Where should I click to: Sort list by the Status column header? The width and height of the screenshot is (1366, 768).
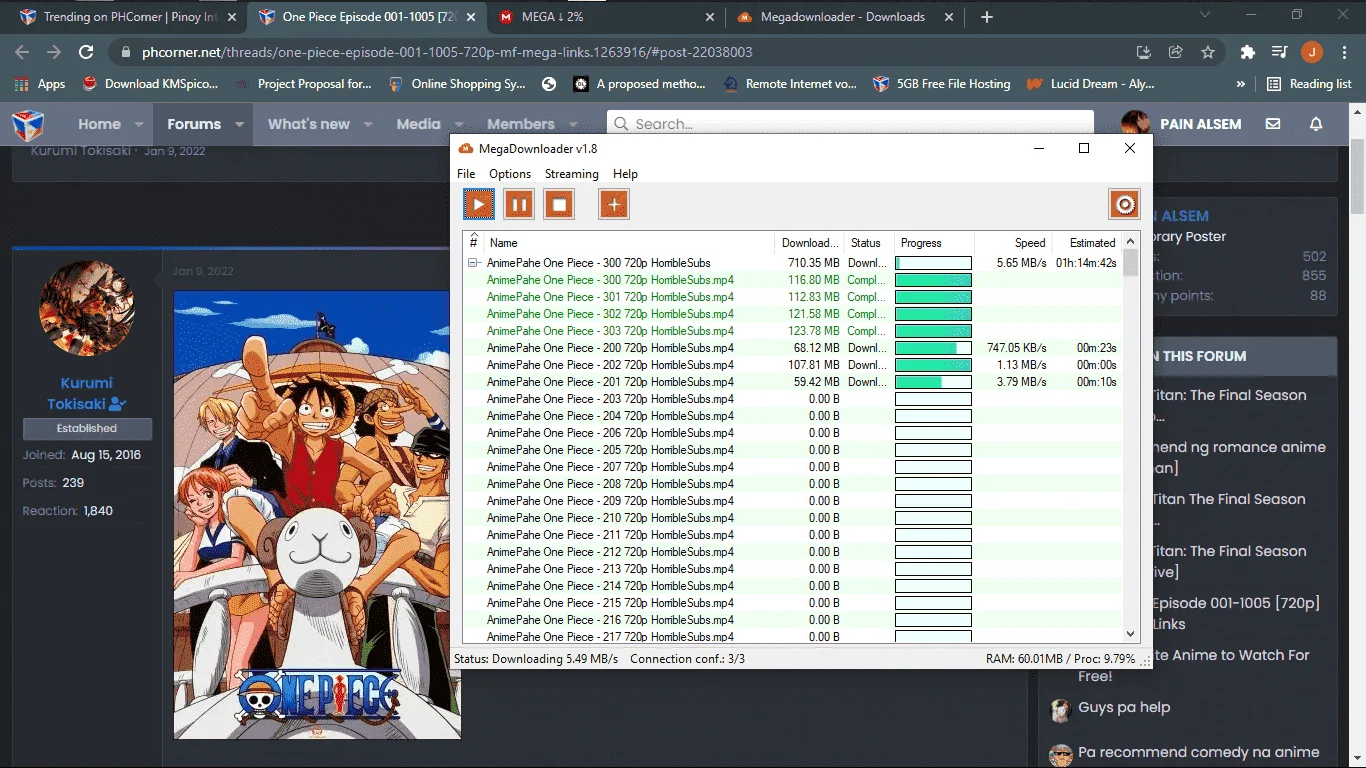[869, 242]
